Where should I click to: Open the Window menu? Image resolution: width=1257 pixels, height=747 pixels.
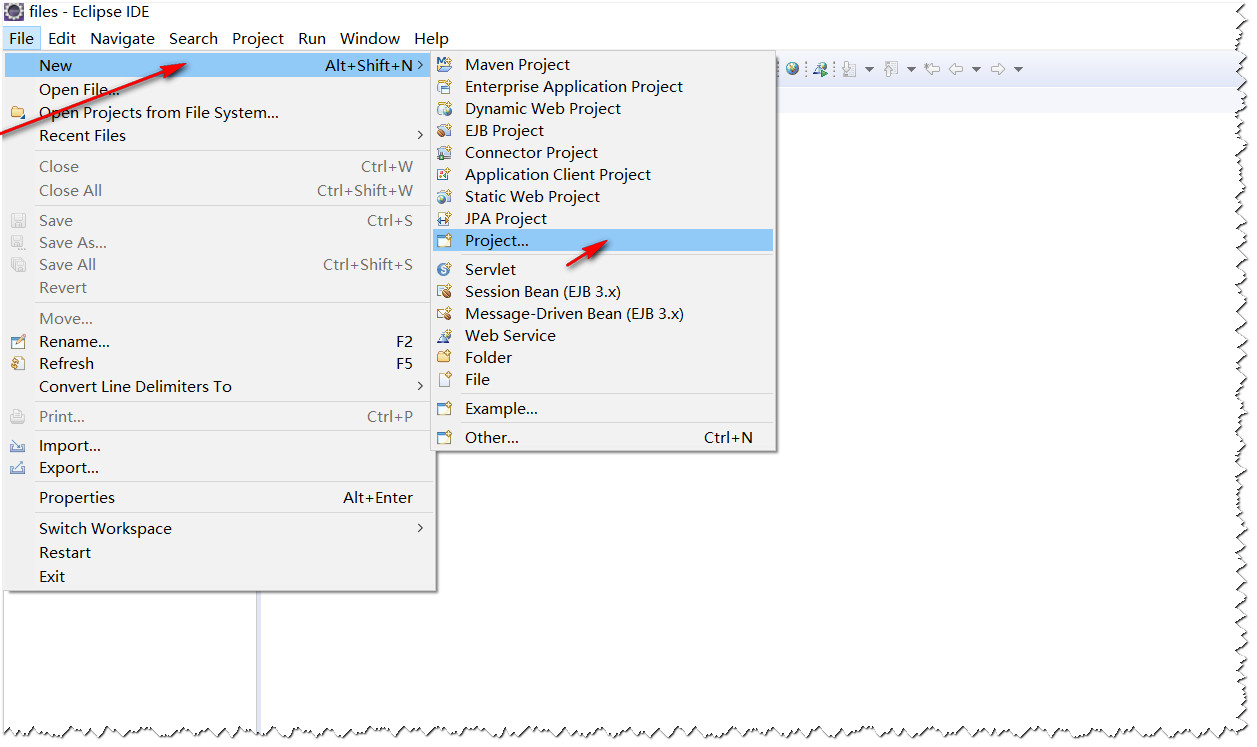tap(369, 38)
